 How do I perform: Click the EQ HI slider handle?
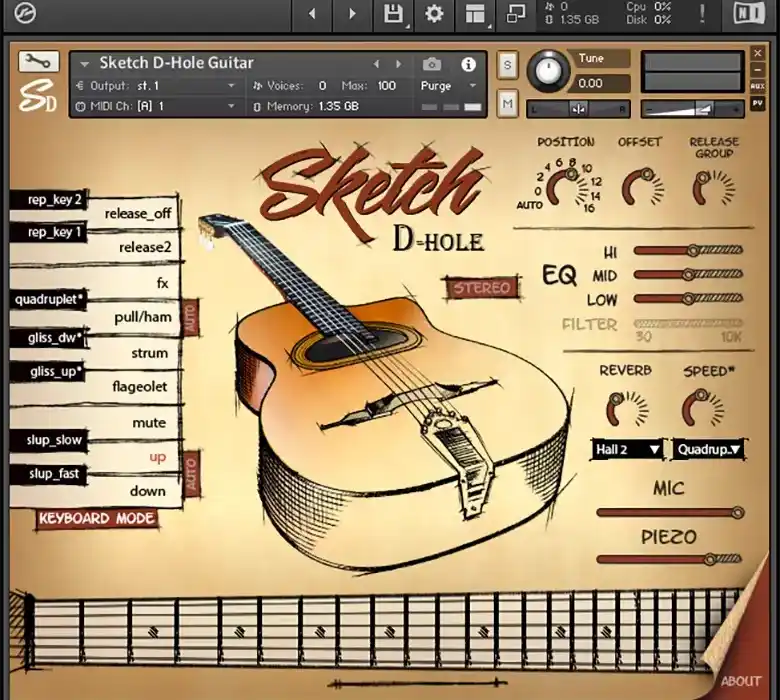coord(693,251)
